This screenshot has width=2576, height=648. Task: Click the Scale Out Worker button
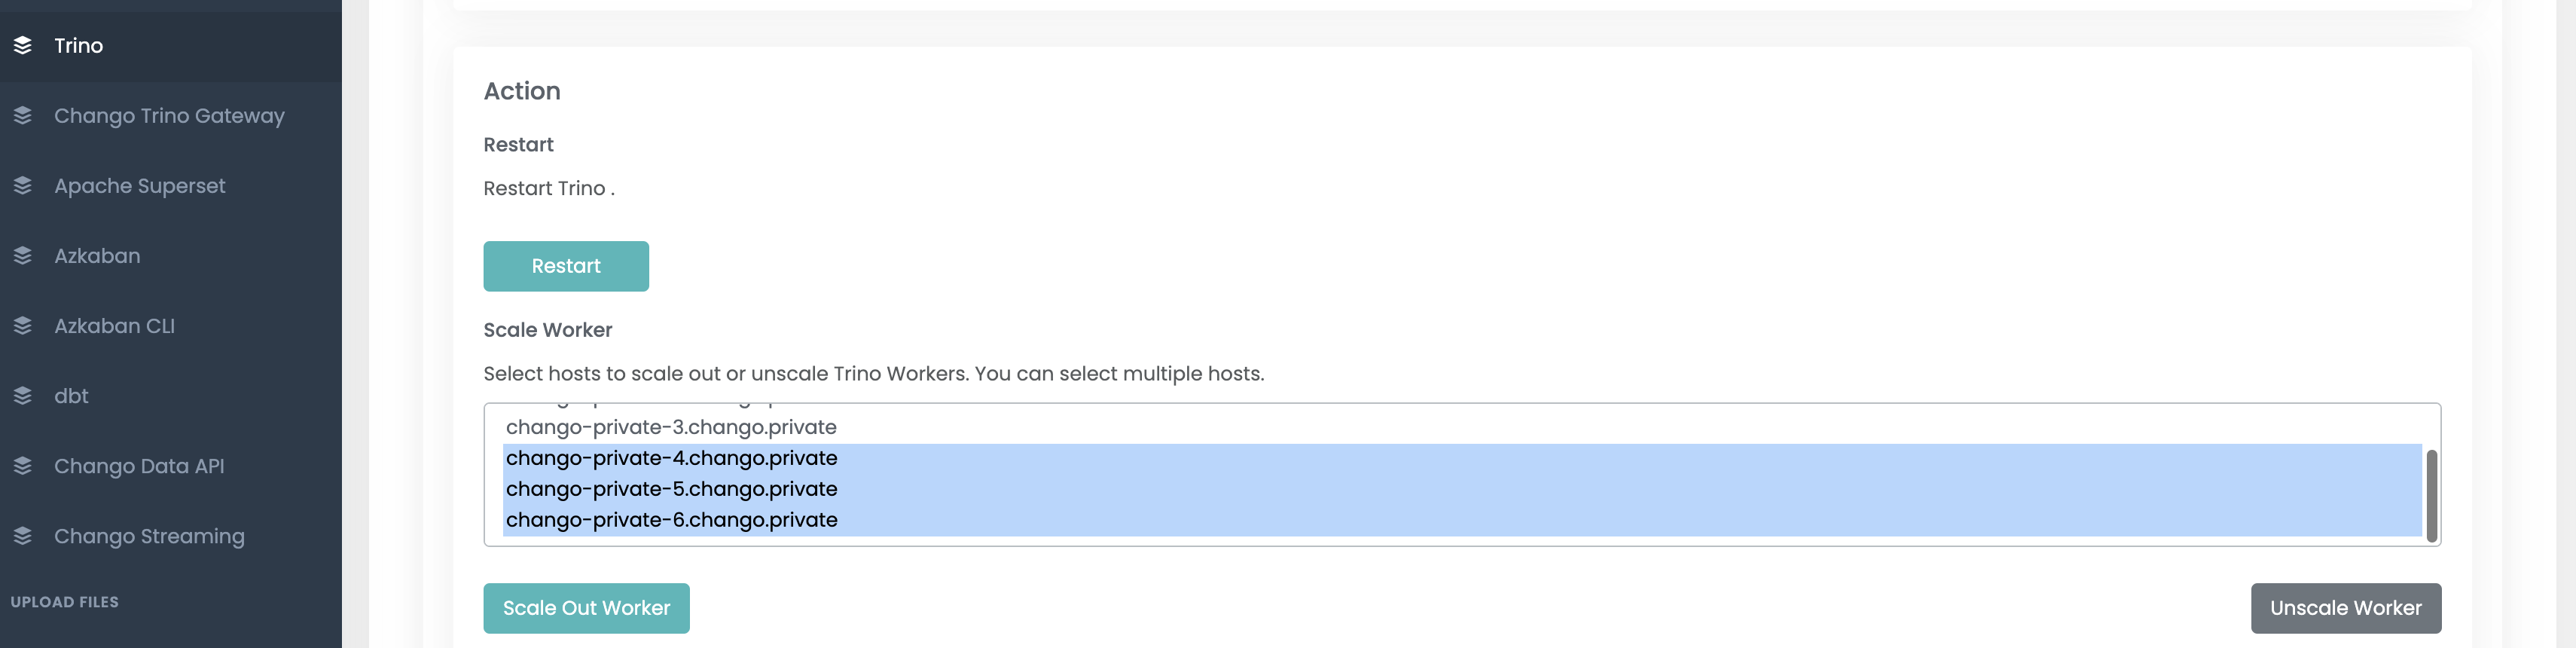click(586, 608)
